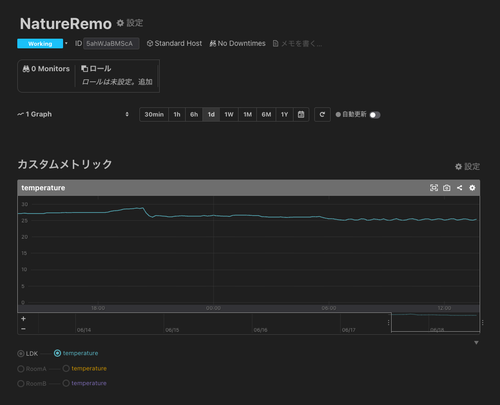Click the minus zoom-out button on timeline

[23, 329]
